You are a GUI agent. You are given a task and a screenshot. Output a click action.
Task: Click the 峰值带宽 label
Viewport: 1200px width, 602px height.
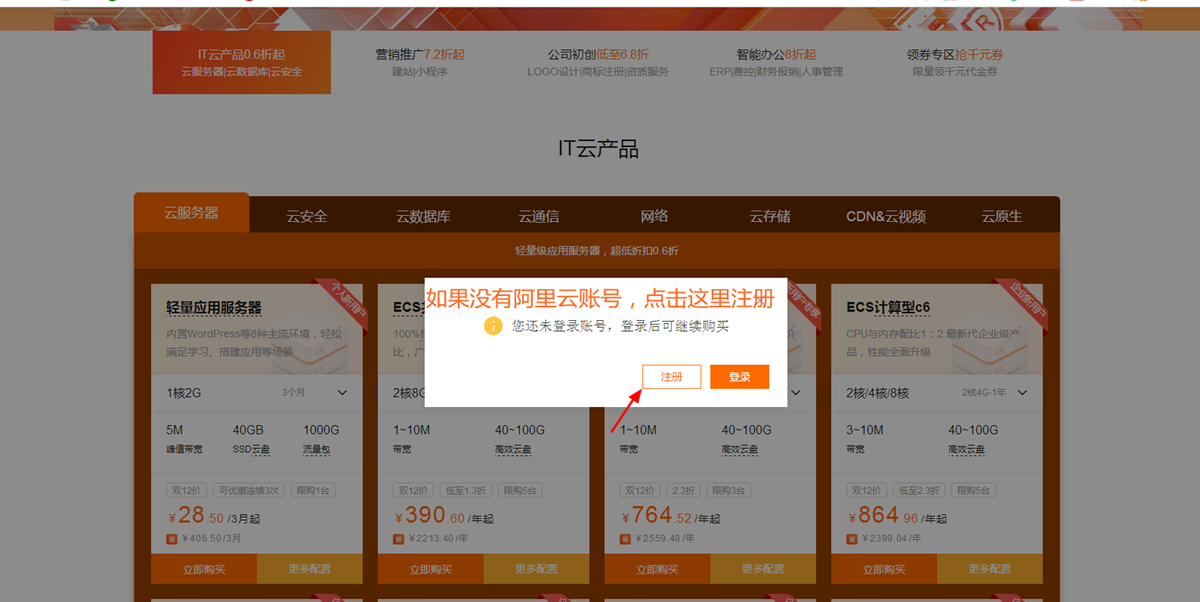184,450
